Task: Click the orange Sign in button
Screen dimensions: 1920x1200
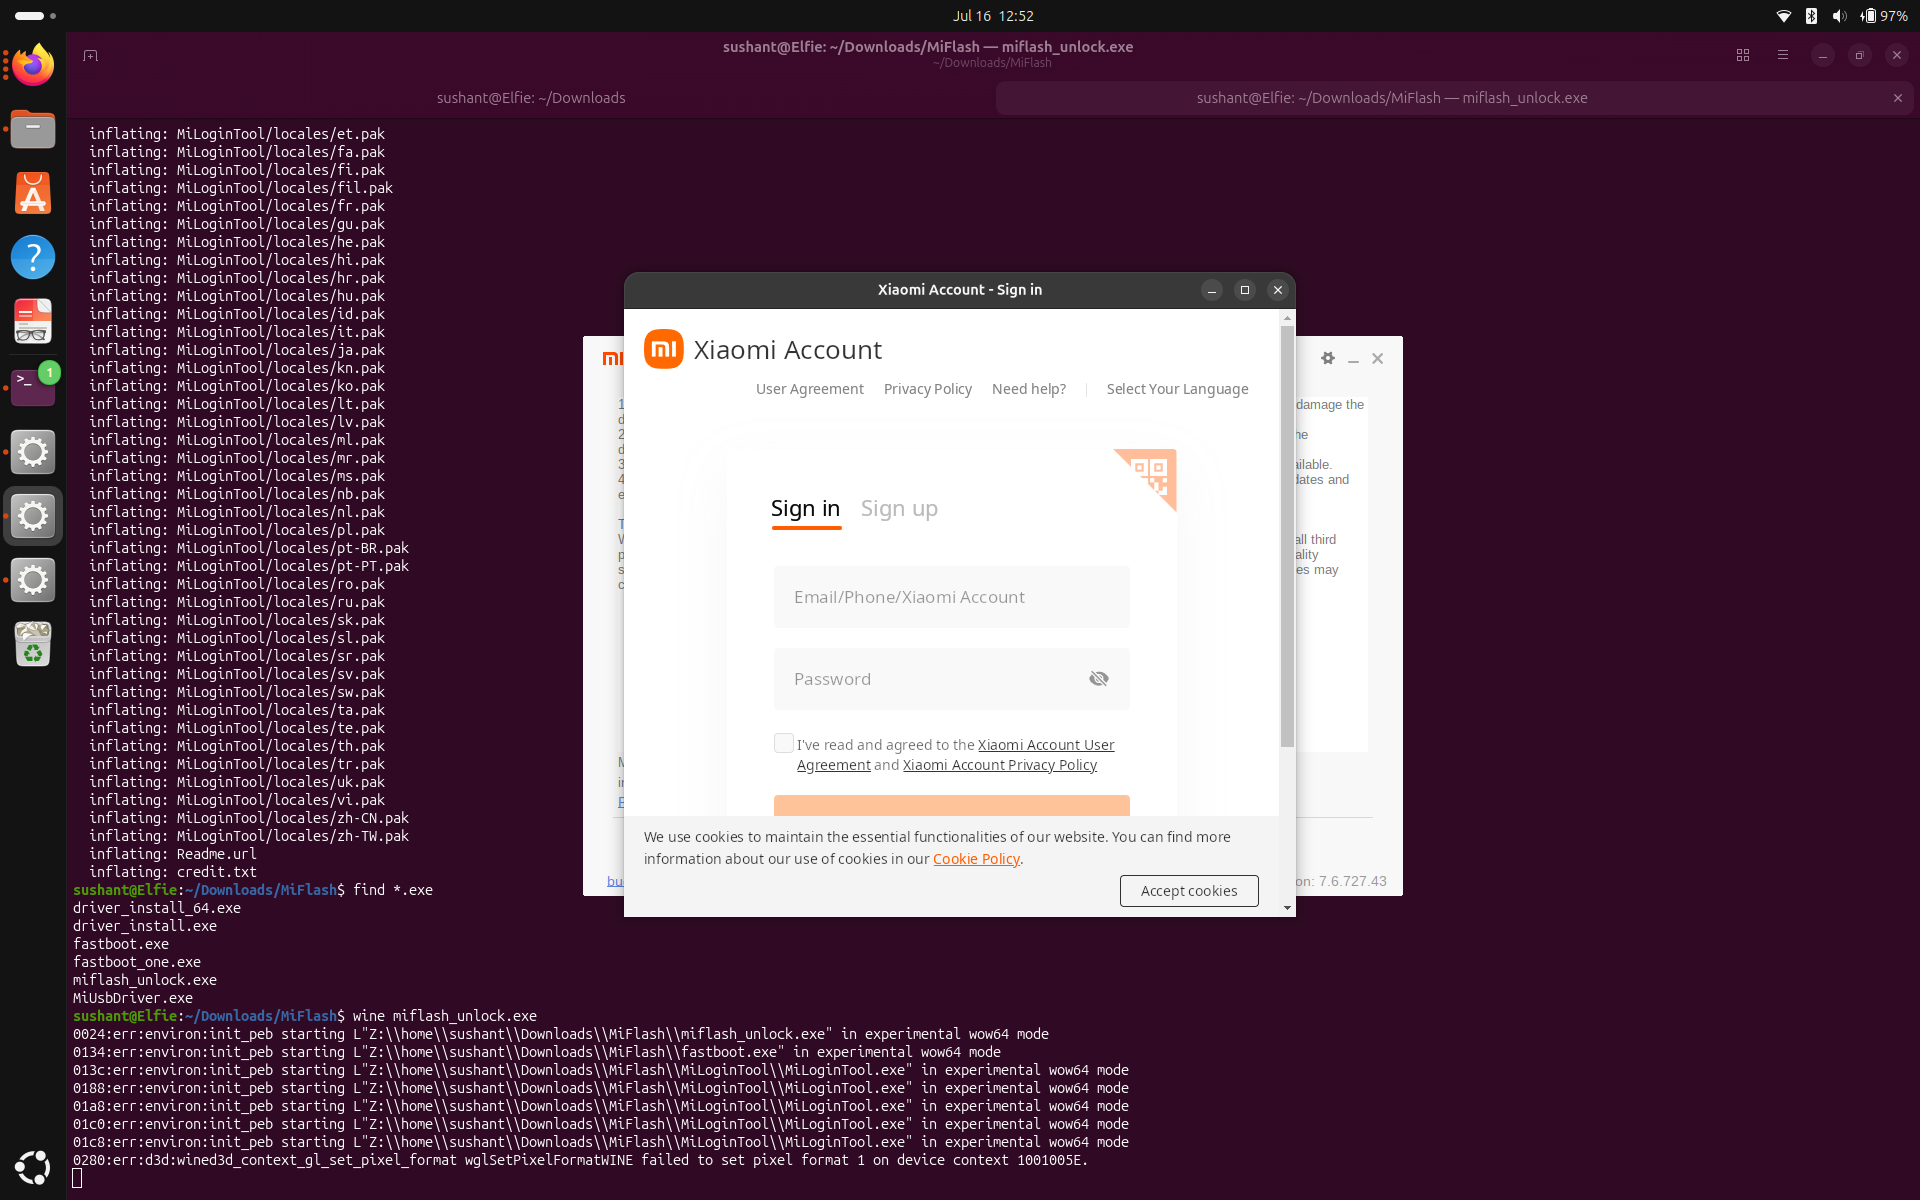Action: [952, 806]
